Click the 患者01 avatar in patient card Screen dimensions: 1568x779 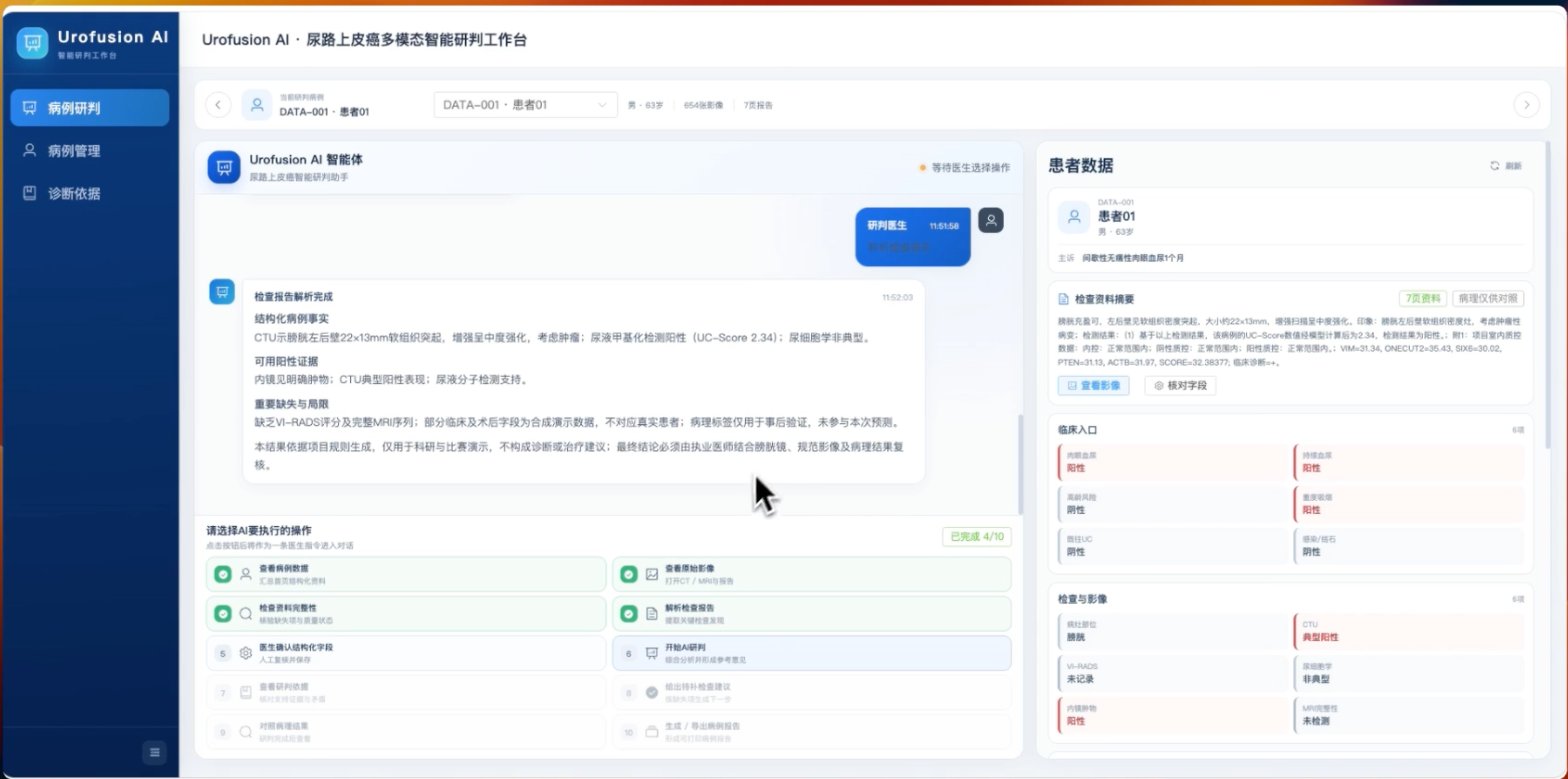[1074, 216]
